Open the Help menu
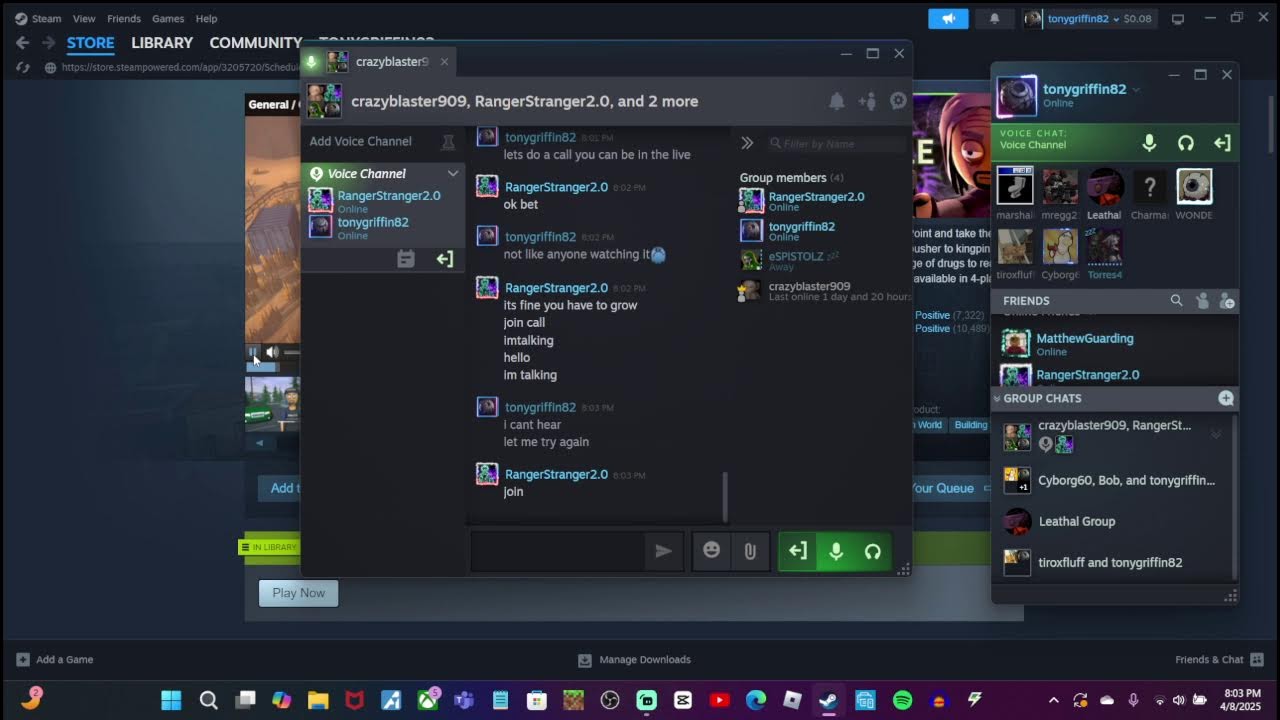1280x720 pixels. pos(206,18)
